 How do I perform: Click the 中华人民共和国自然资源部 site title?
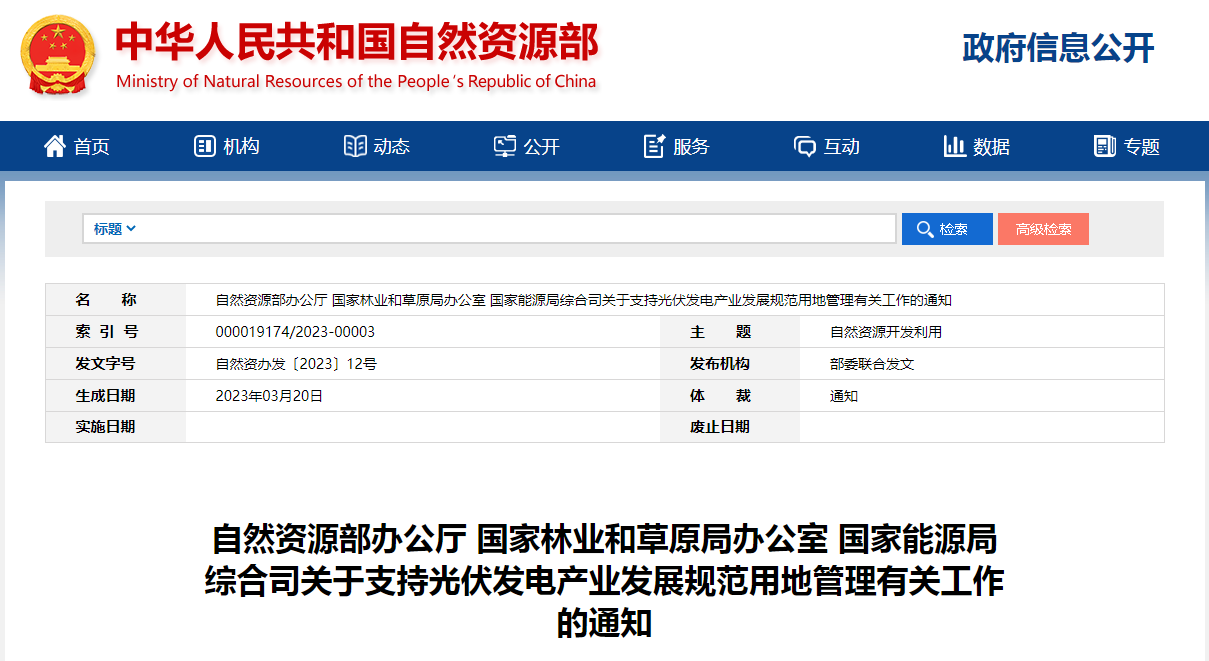[357, 41]
